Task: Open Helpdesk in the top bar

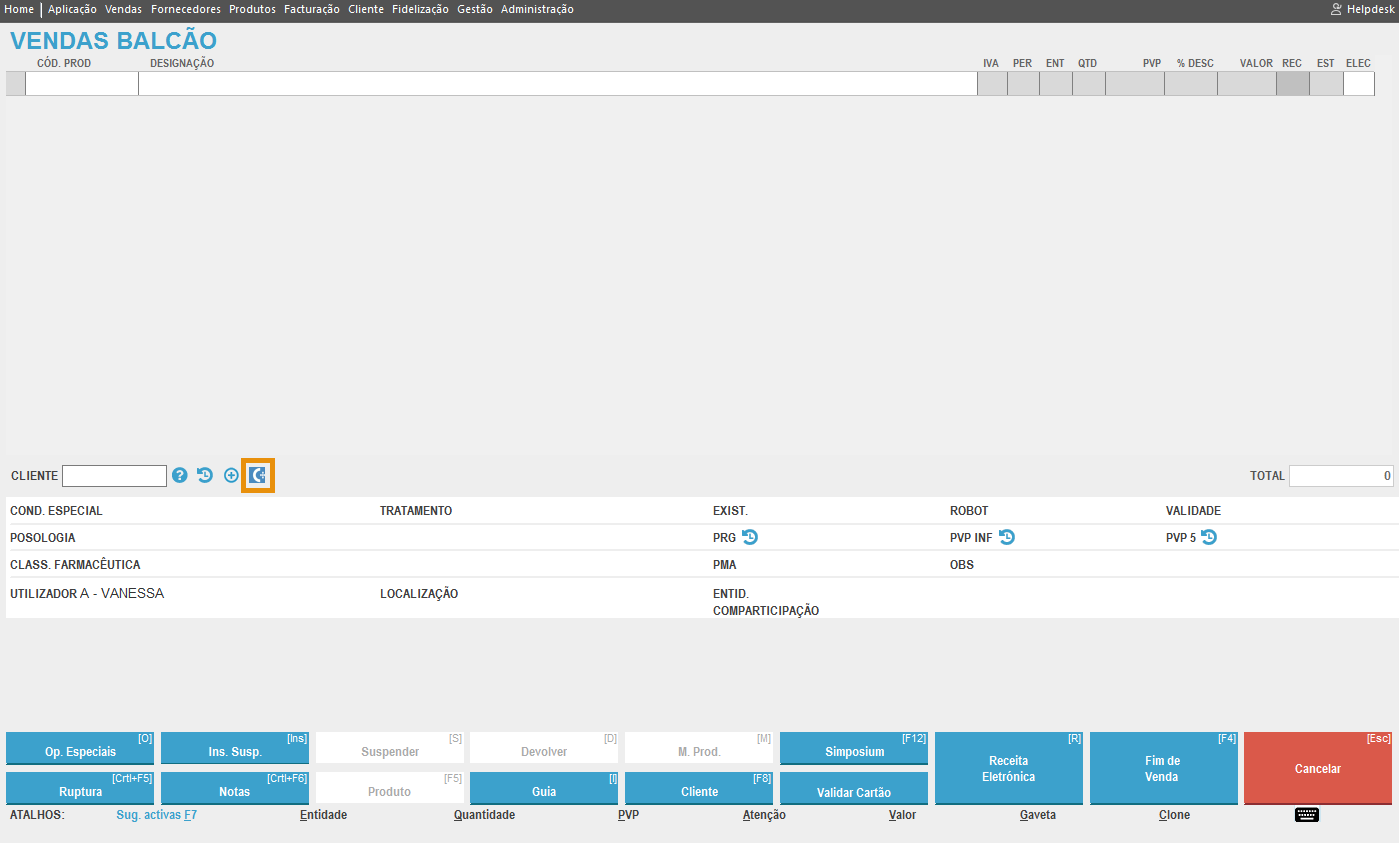Action: tap(1361, 9)
